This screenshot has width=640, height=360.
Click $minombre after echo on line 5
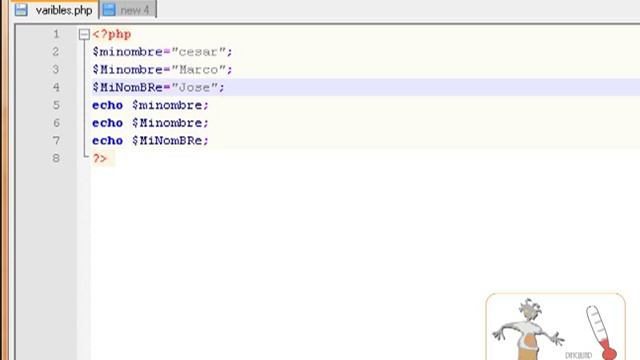(167, 105)
